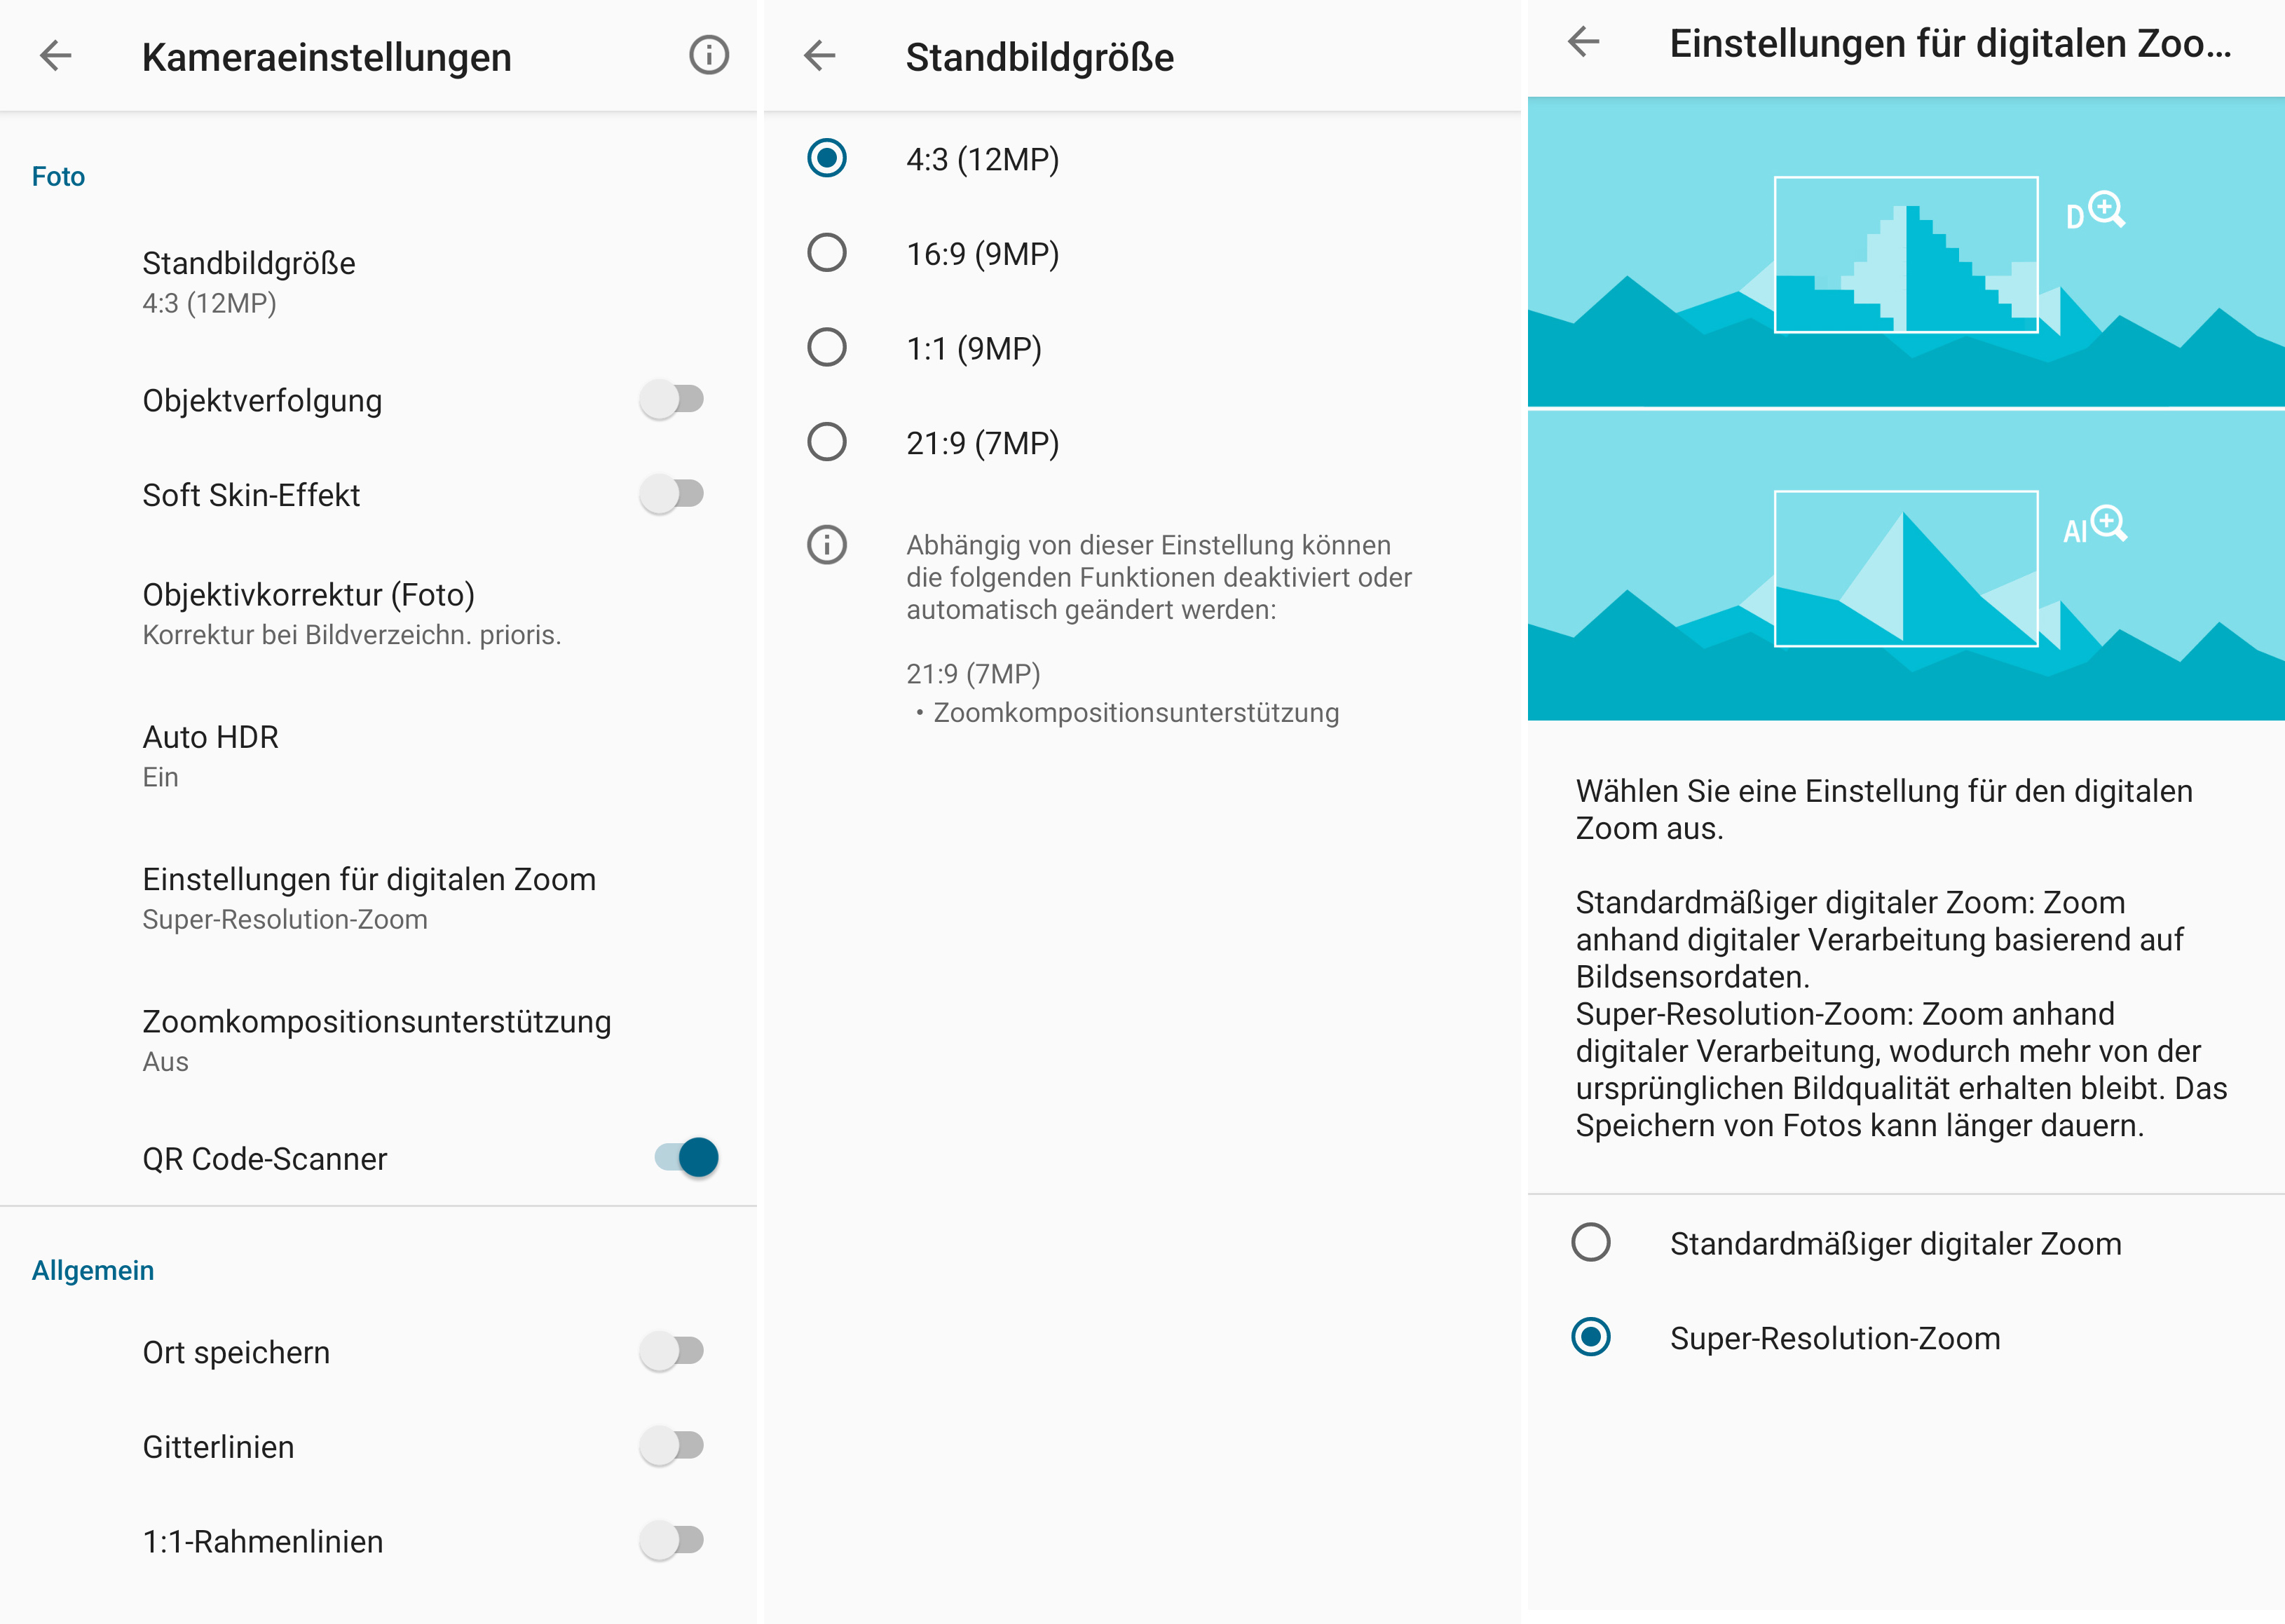Enable Soft Skin-Effekt switch

[x=673, y=494]
